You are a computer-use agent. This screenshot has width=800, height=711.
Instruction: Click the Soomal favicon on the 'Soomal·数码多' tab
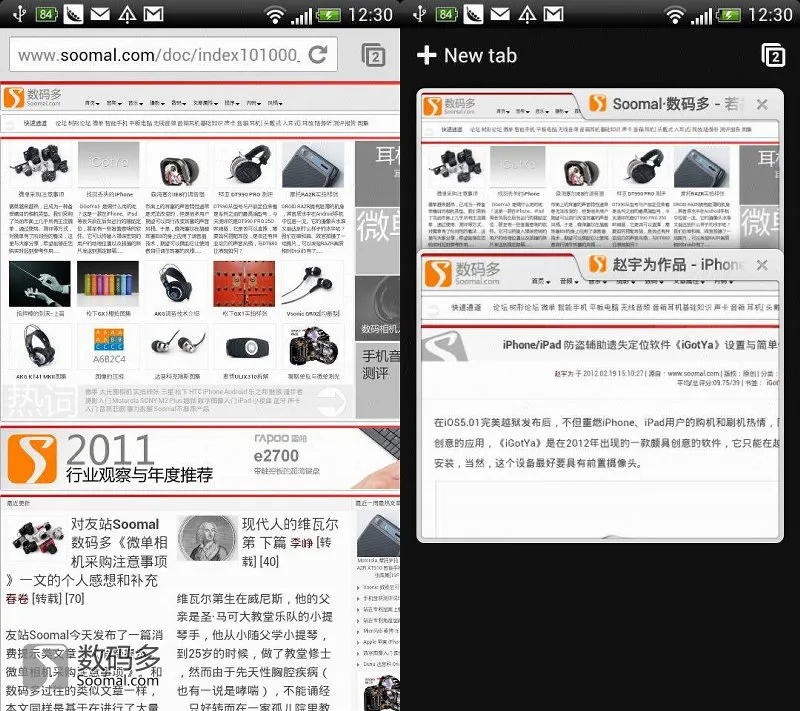(598, 104)
